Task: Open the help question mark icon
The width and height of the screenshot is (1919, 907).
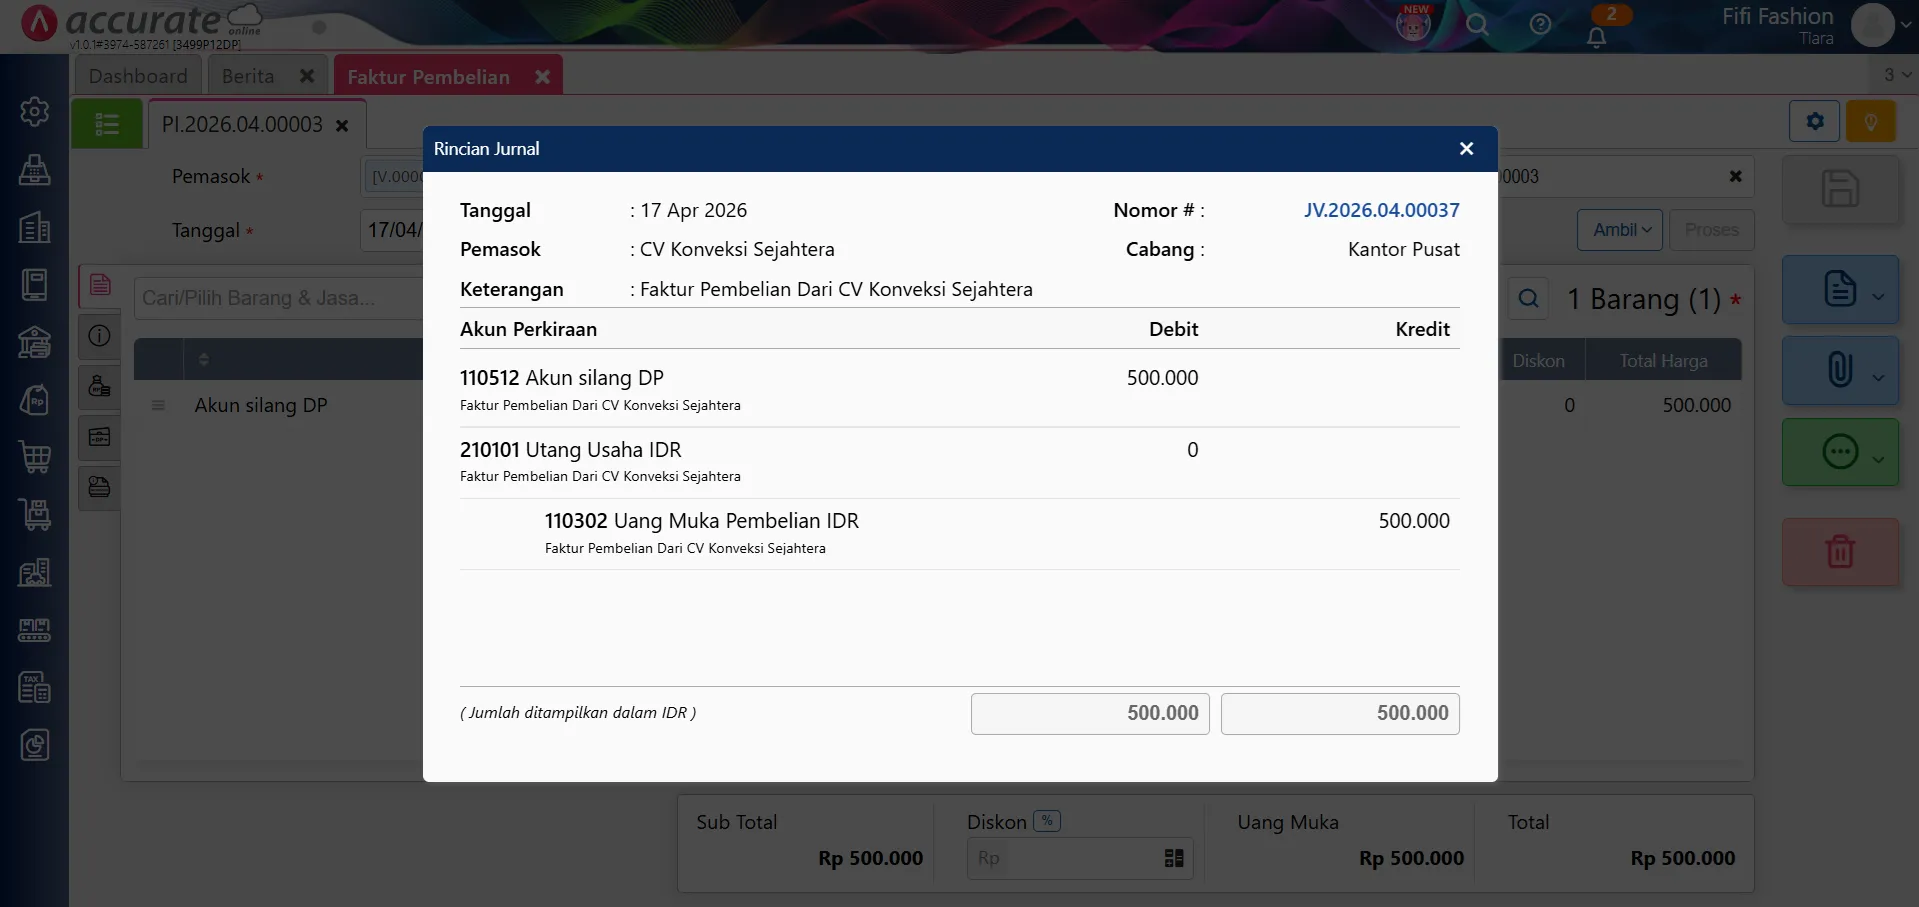Action: 1540,25
